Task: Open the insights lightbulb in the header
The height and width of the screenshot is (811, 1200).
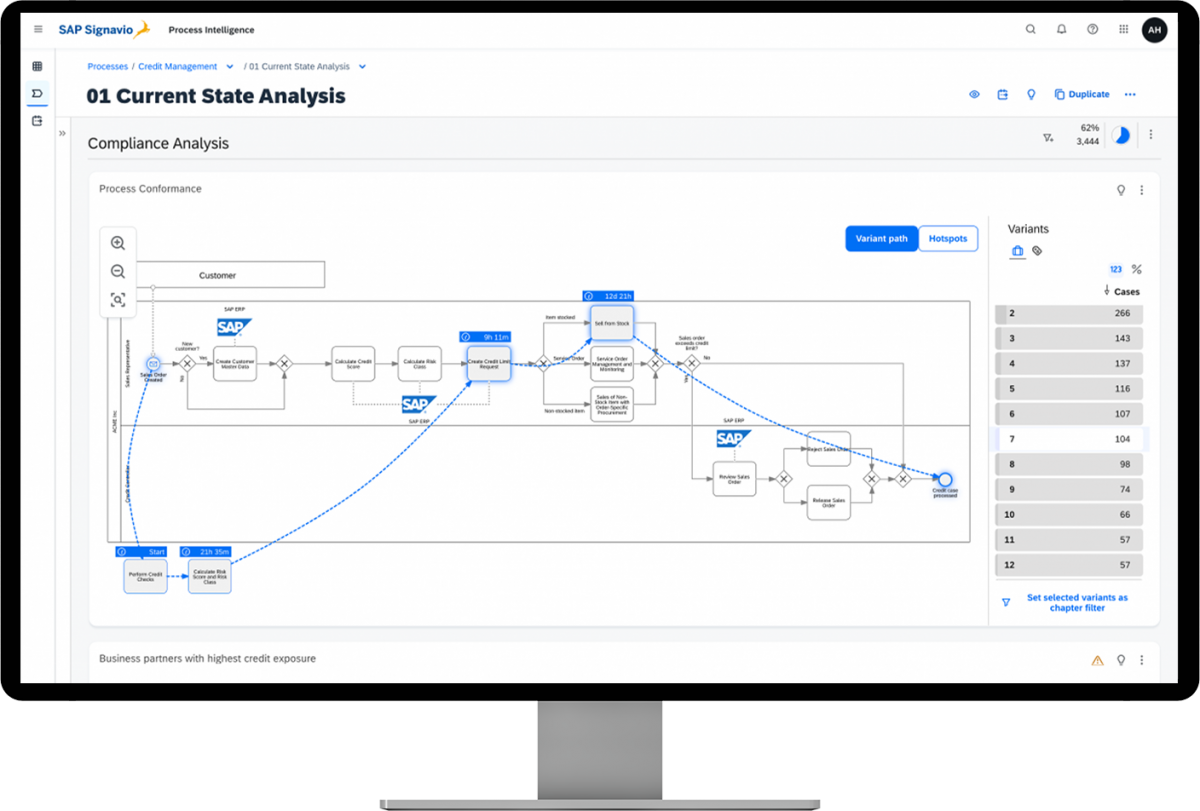Action: (x=1031, y=93)
